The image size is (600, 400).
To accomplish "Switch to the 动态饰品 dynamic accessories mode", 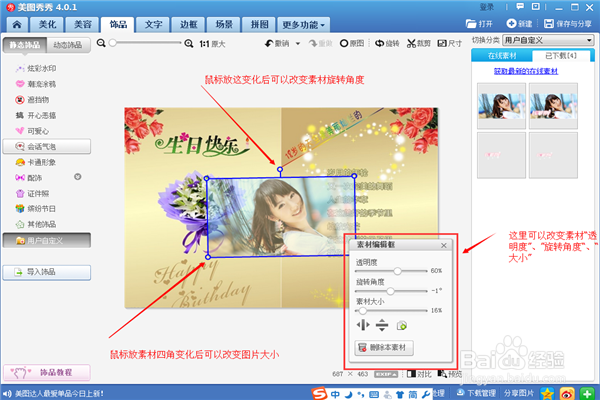I will click(x=68, y=45).
